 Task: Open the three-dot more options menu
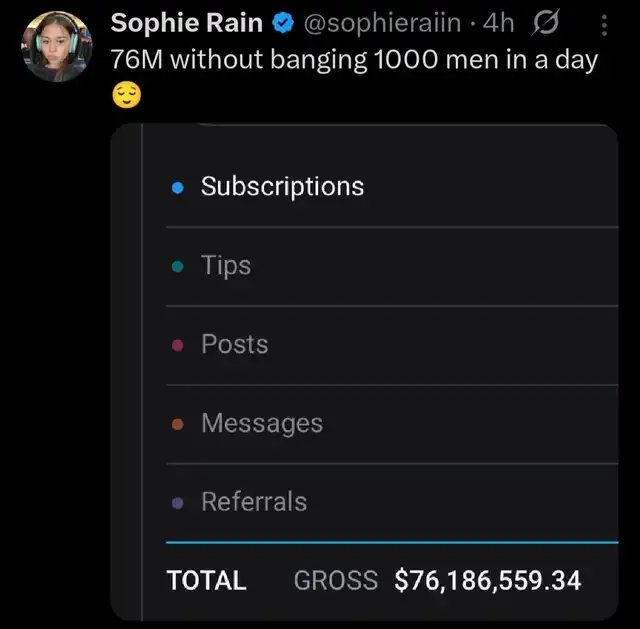tap(604, 24)
